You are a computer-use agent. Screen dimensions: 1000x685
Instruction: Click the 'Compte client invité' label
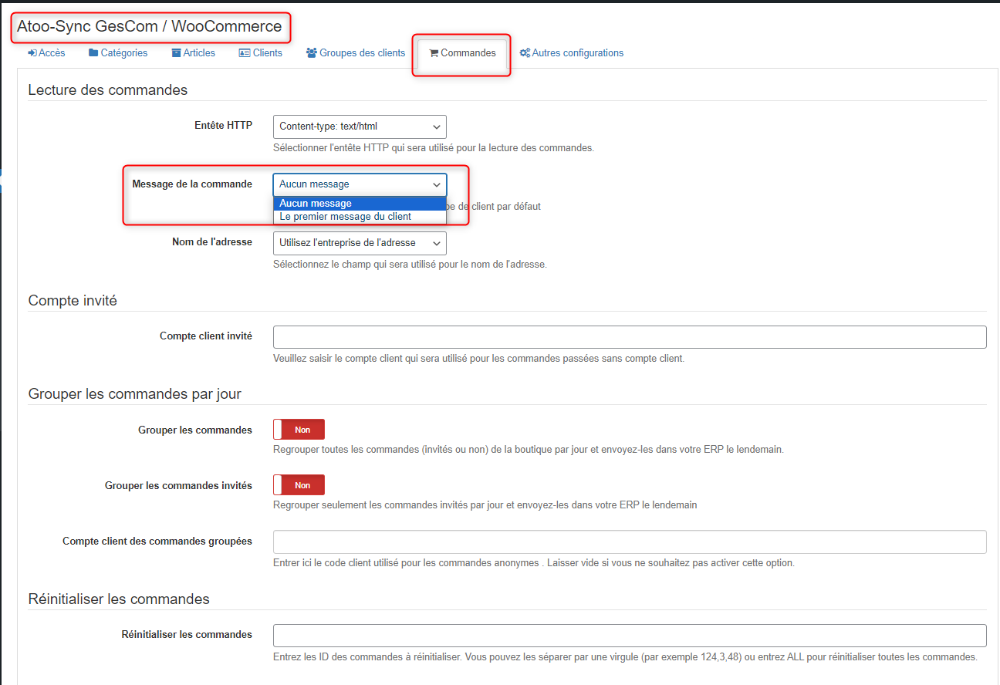[x=206, y=336]
